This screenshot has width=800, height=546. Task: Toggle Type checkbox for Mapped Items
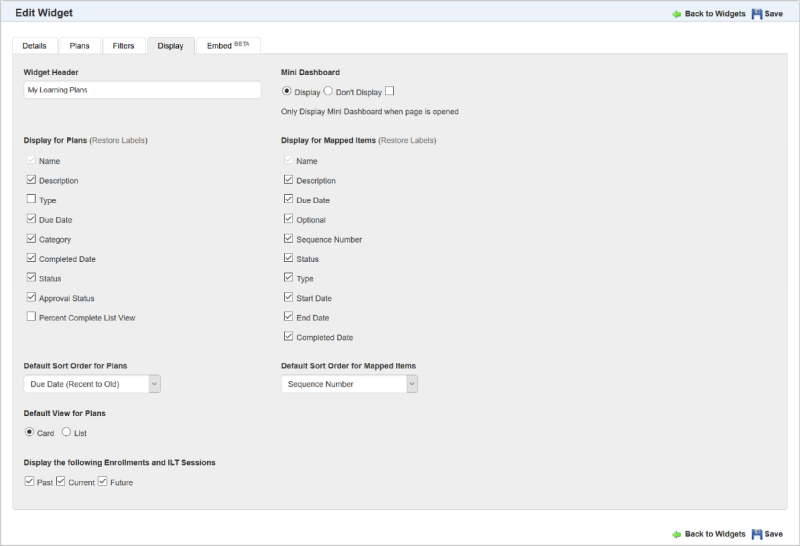(288, 277)
